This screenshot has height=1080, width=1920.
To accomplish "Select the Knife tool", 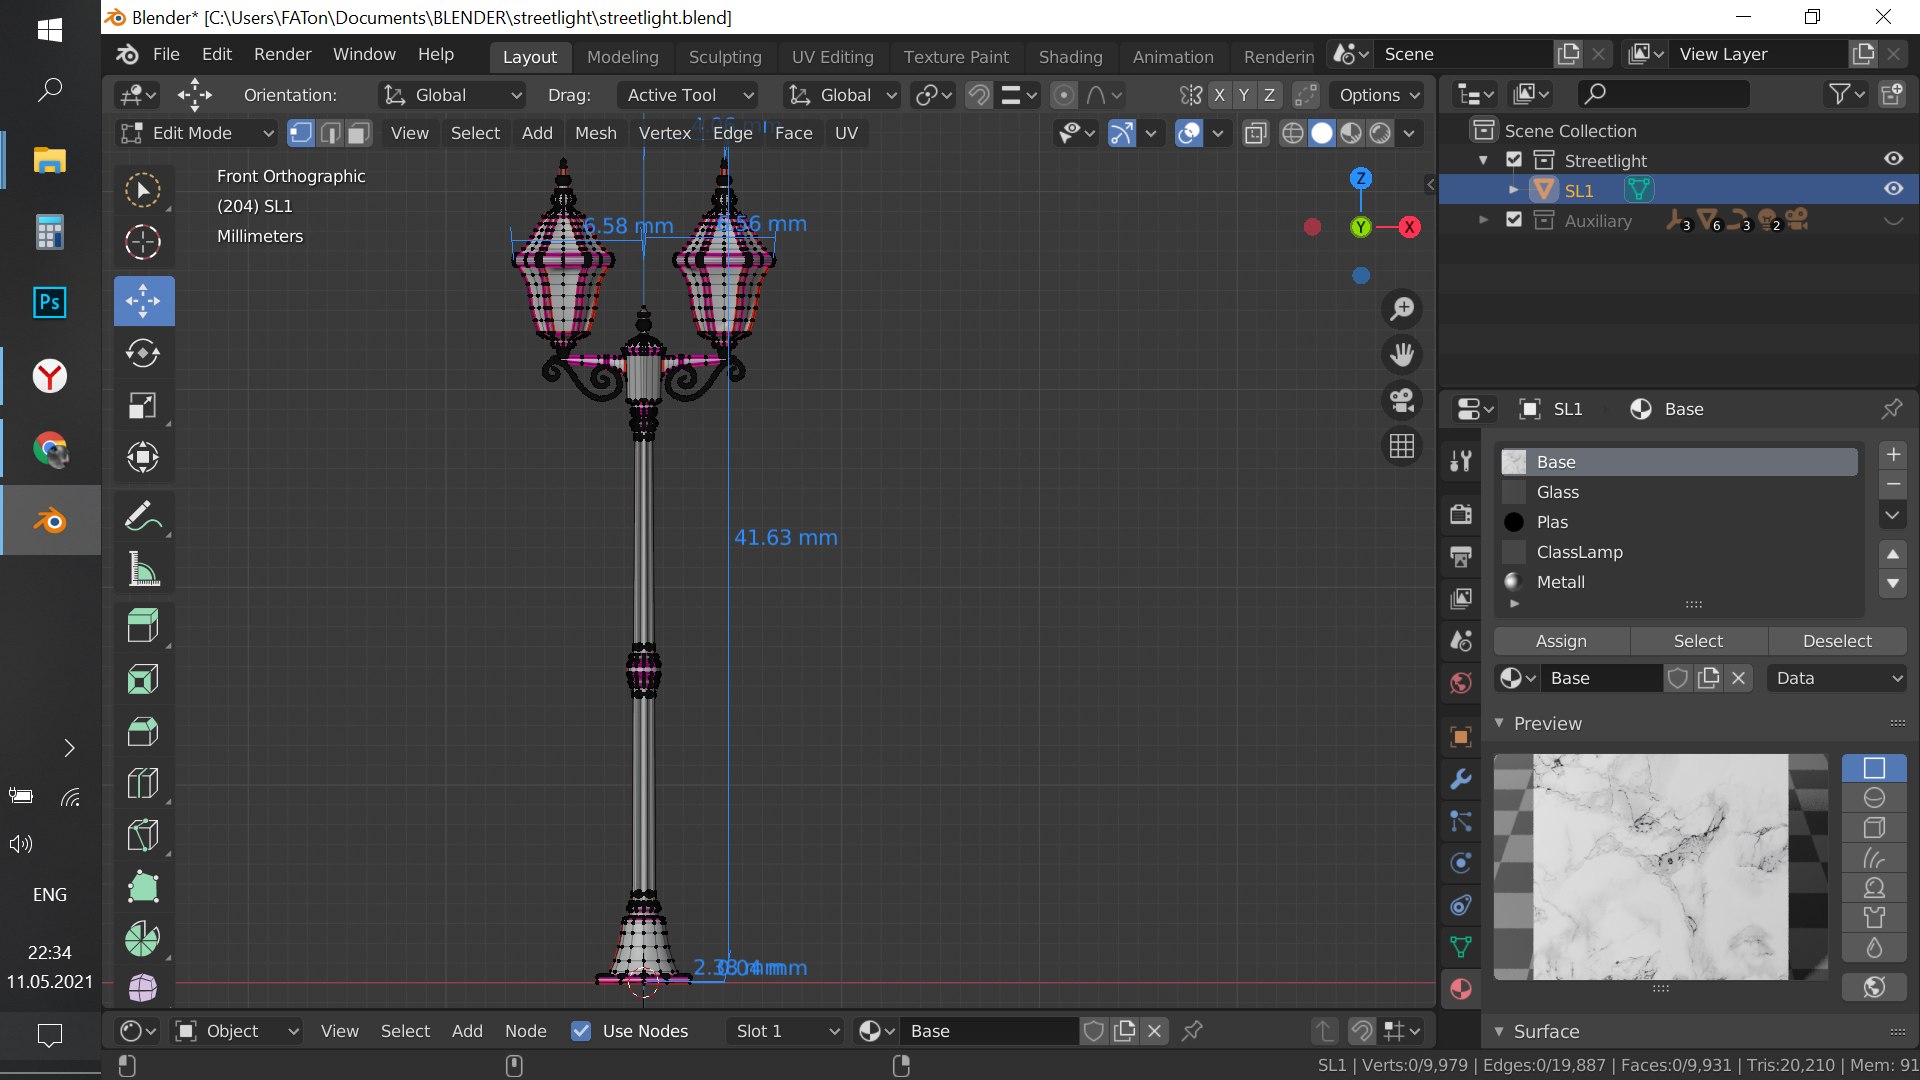I will coord(143,835).
